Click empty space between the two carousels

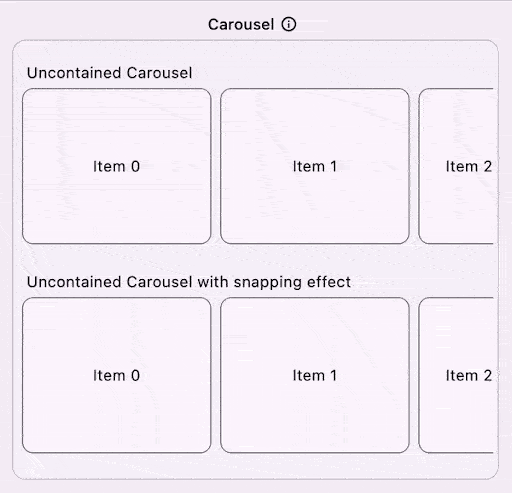coord(255,258)
